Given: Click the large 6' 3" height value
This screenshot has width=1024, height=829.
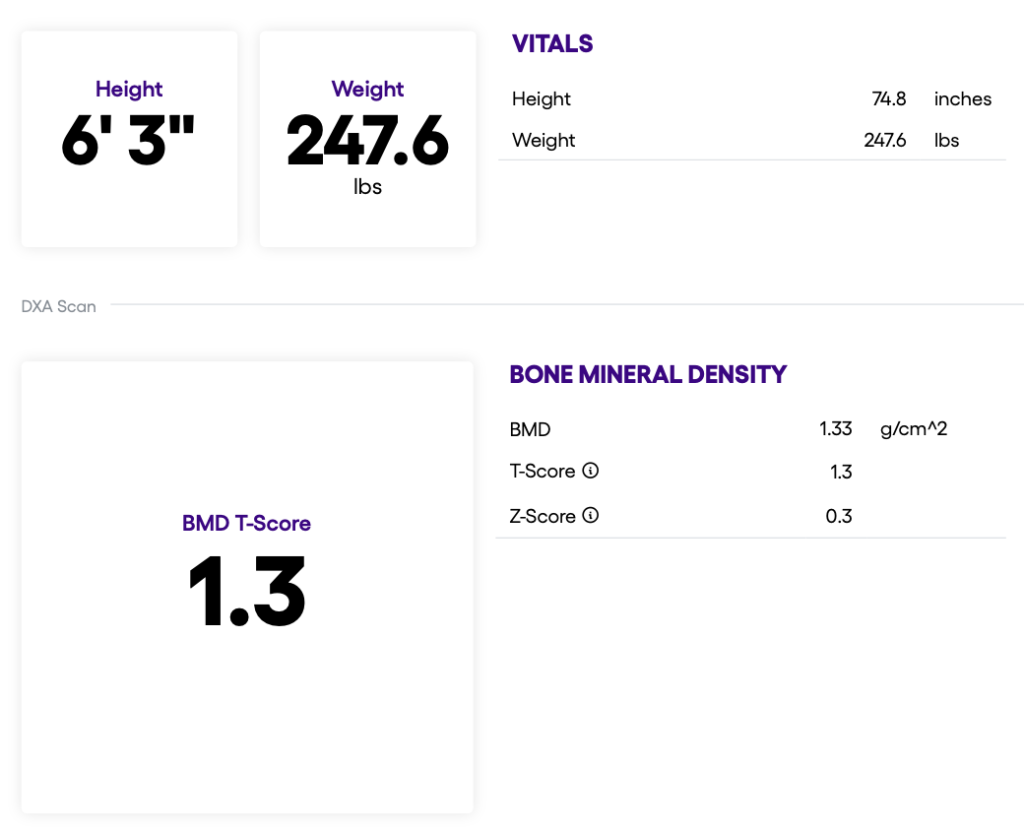Looking at the screenshot, I should 128,142.
